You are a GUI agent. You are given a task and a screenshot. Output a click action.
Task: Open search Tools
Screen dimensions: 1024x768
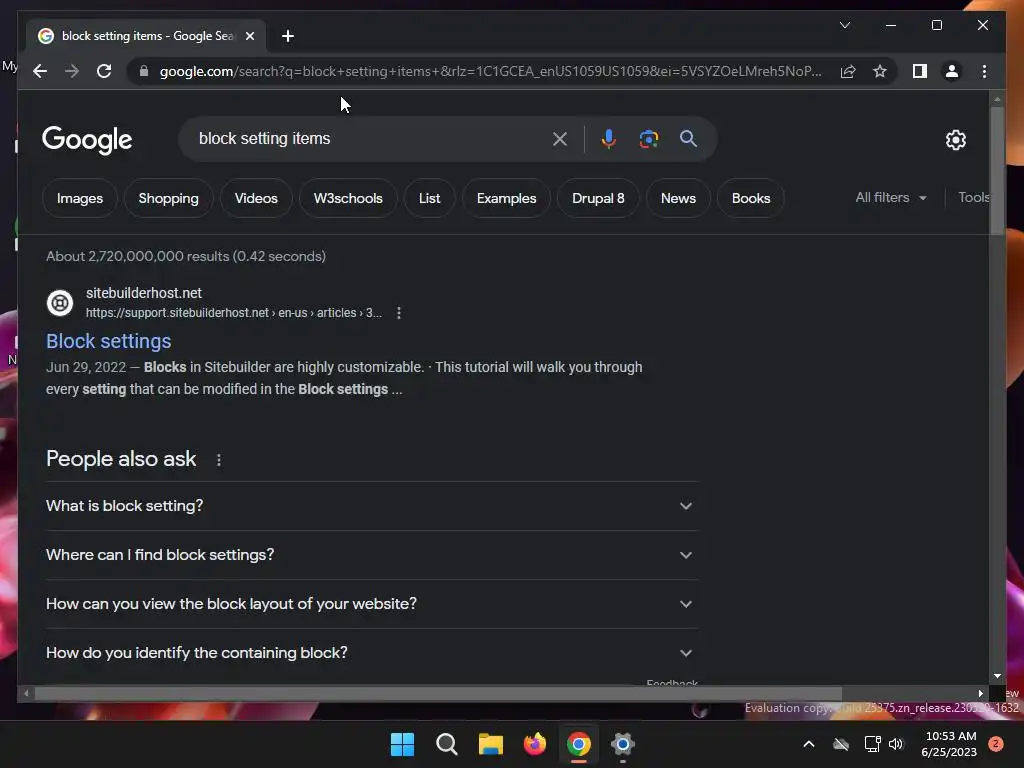973,197
